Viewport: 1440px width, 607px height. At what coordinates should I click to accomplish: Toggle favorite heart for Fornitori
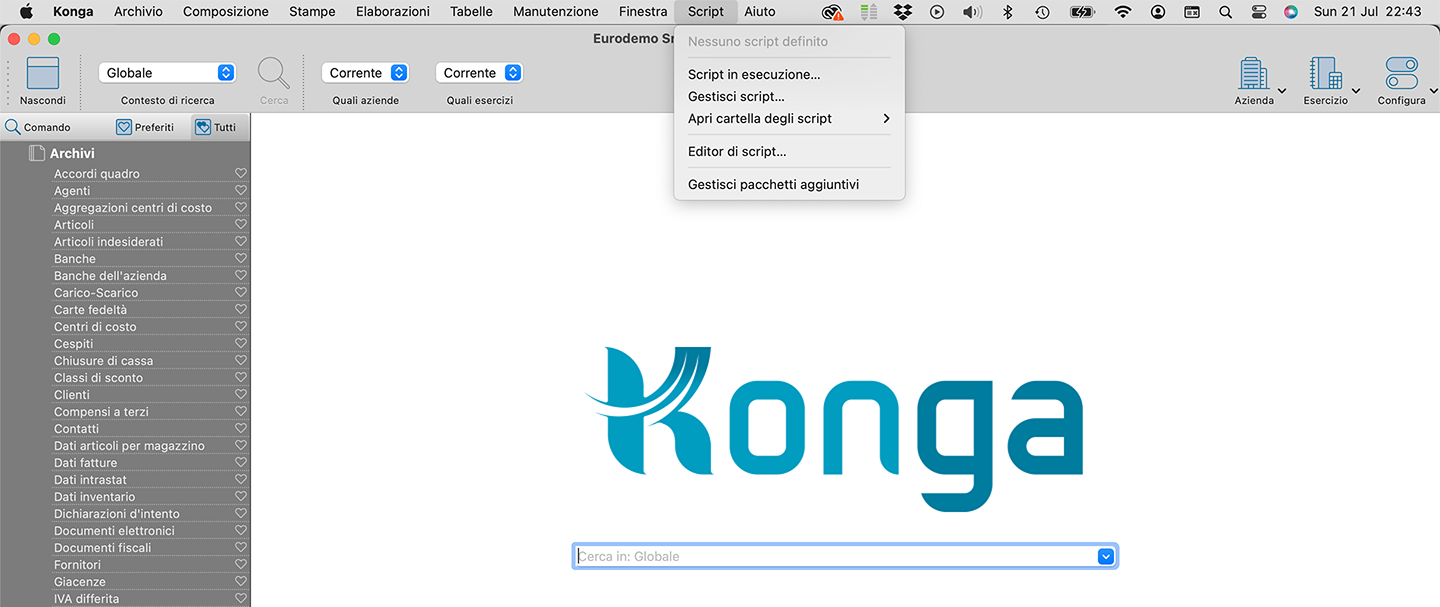(x=240, y=565)
